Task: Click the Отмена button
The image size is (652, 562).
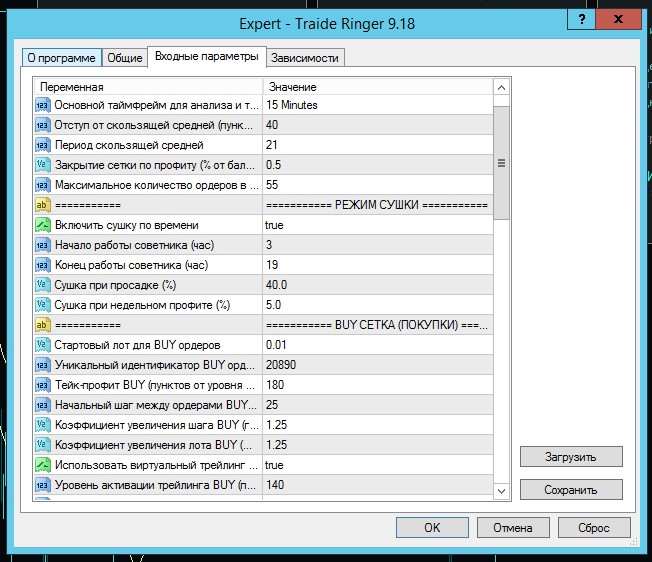Action: (513, 527)
